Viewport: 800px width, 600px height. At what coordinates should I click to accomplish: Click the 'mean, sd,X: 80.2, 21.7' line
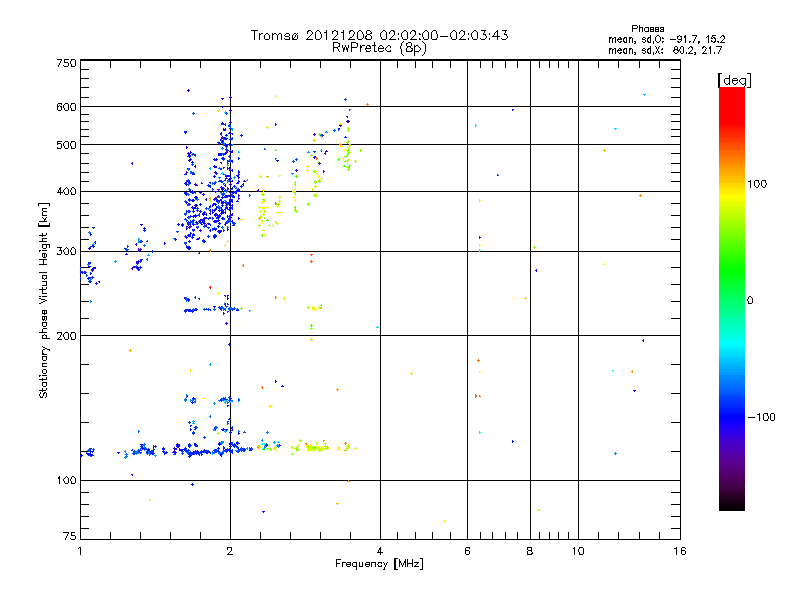pos(665,50)
